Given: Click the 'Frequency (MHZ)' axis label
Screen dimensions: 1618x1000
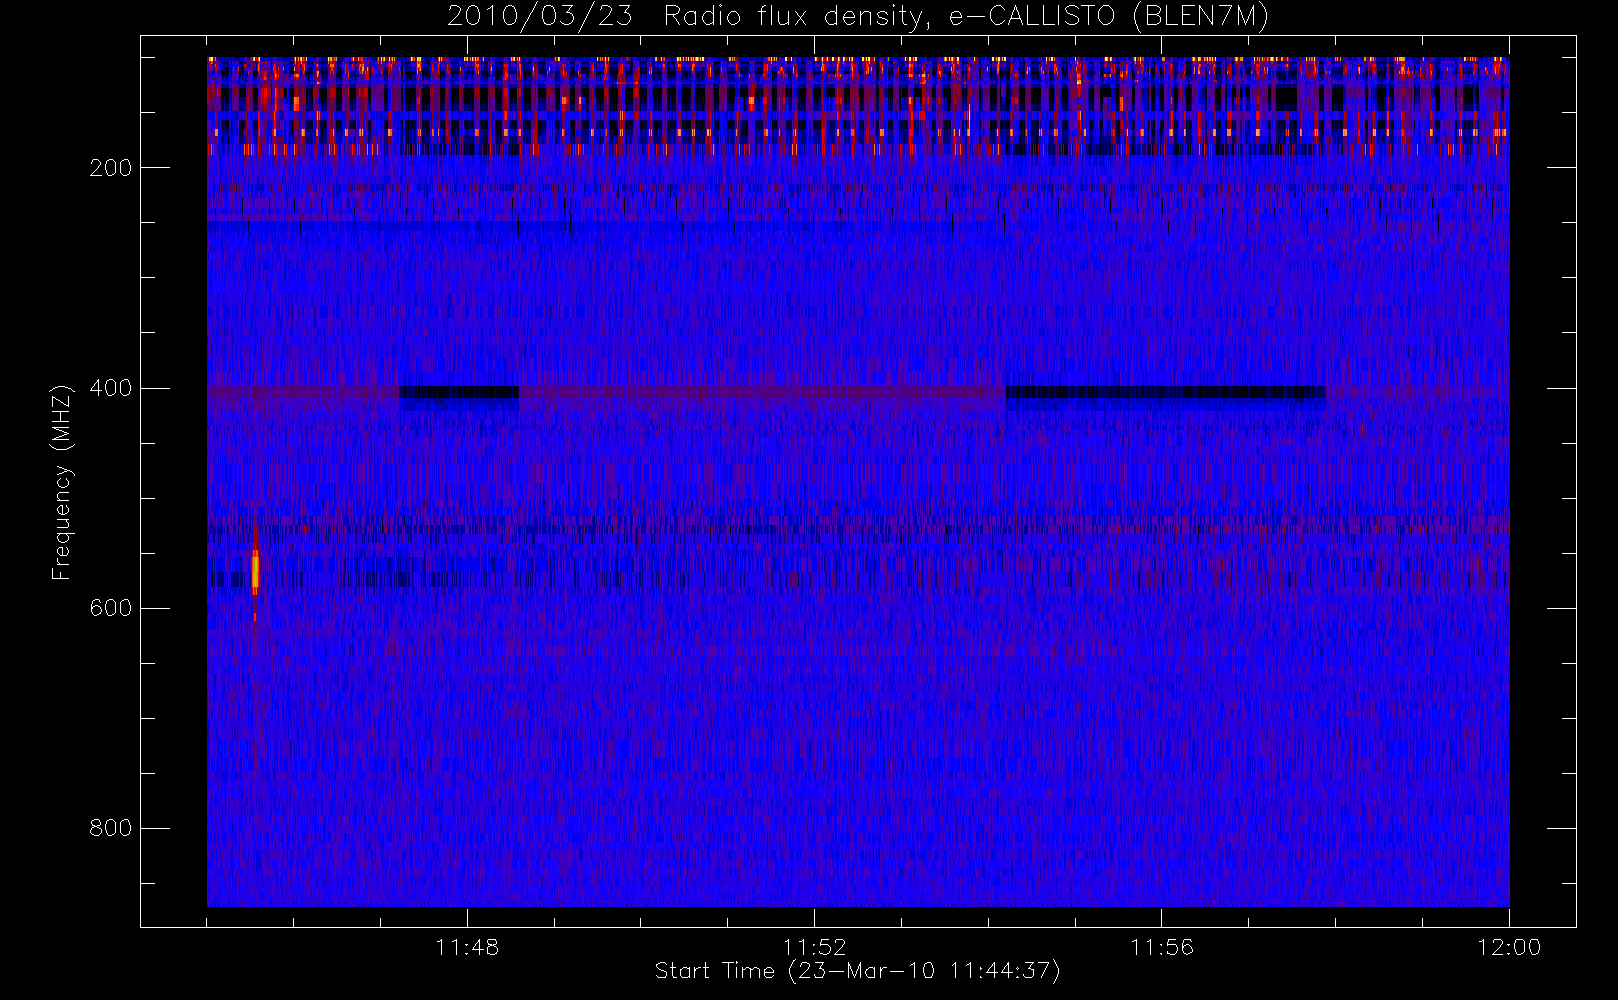Looking at the screenshot, I should 62,481.
